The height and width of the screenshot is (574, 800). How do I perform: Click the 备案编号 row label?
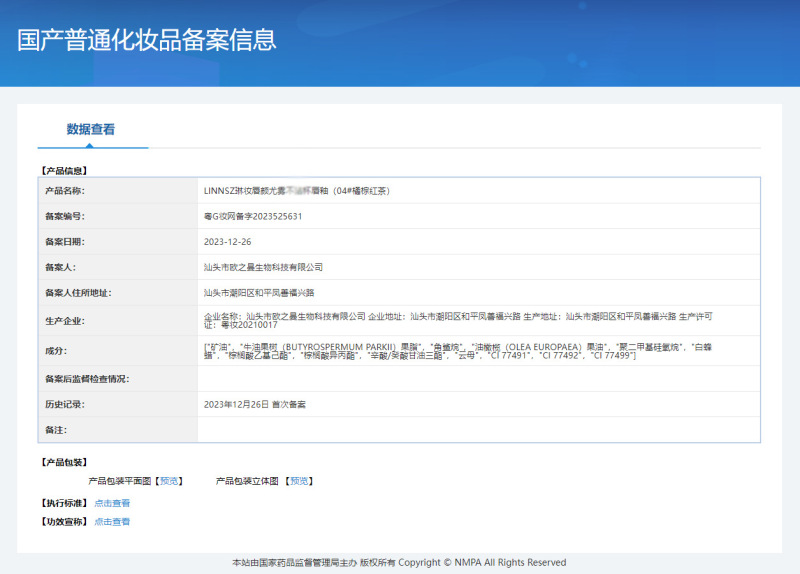tap(65, 216)
